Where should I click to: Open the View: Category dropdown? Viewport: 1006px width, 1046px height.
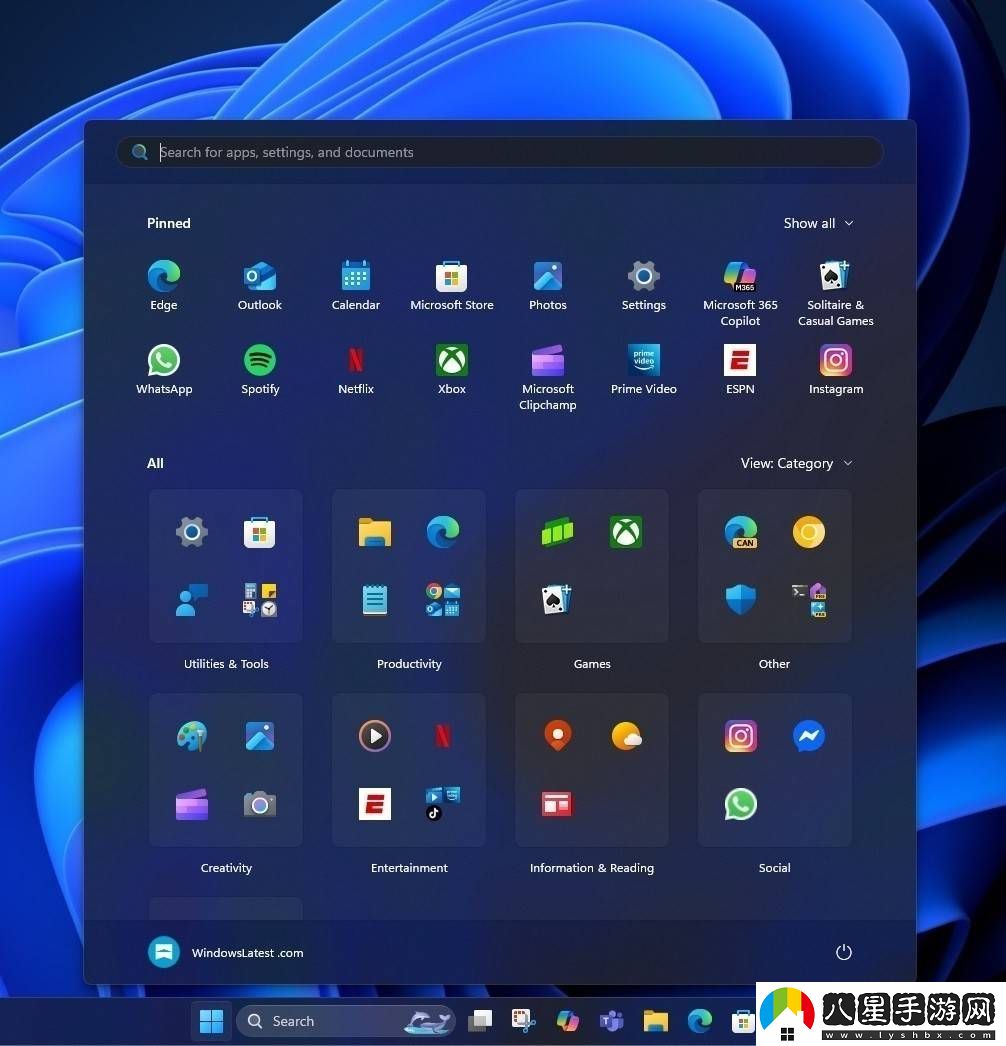click(796, 463)
